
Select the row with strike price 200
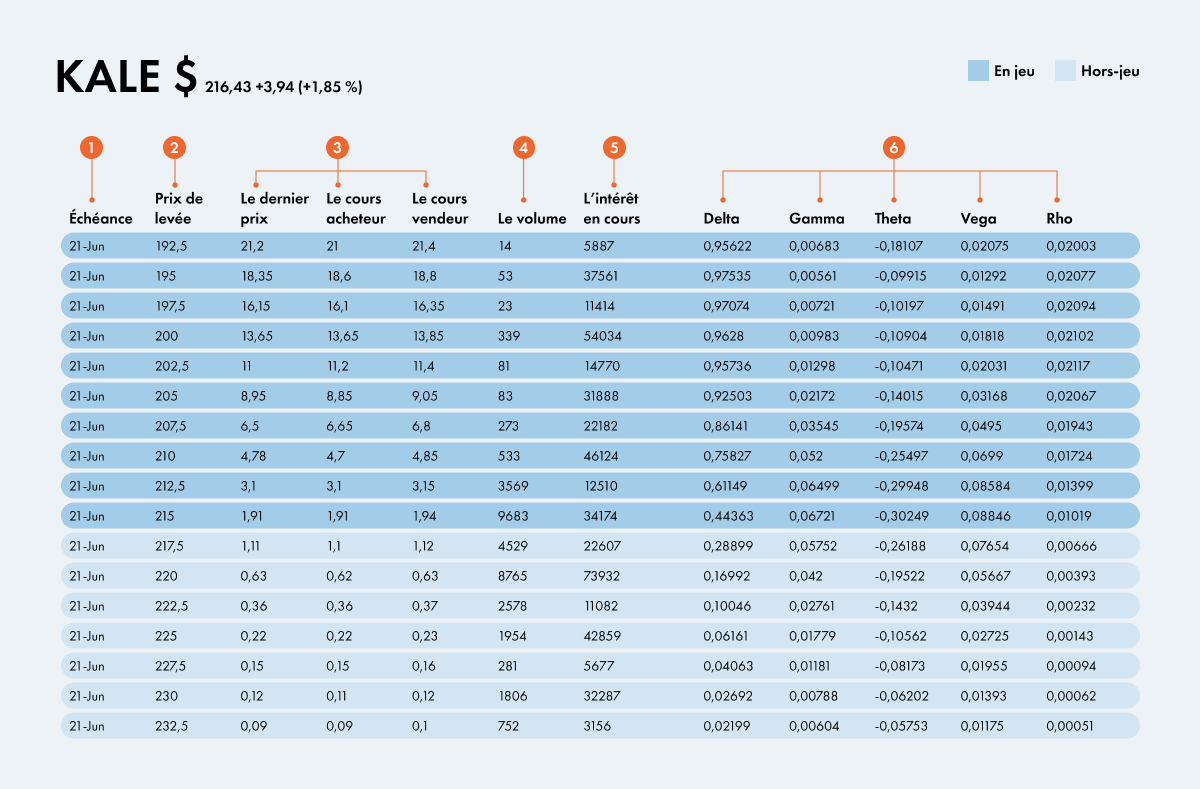[x=598, y=336]
